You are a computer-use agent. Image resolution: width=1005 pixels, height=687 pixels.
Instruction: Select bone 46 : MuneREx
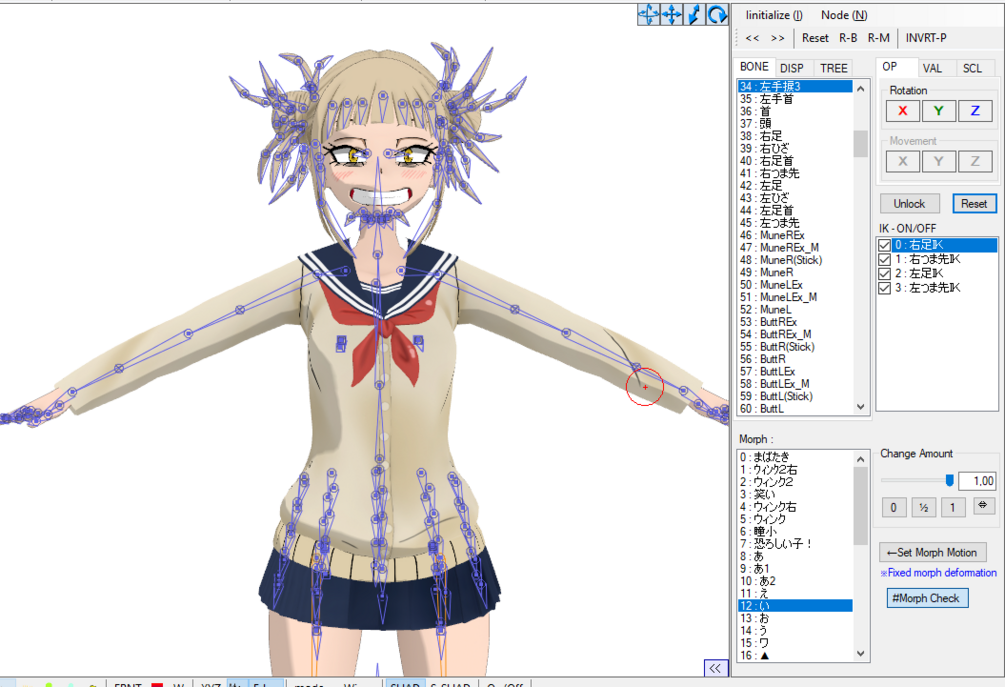[x=795, y=235]
